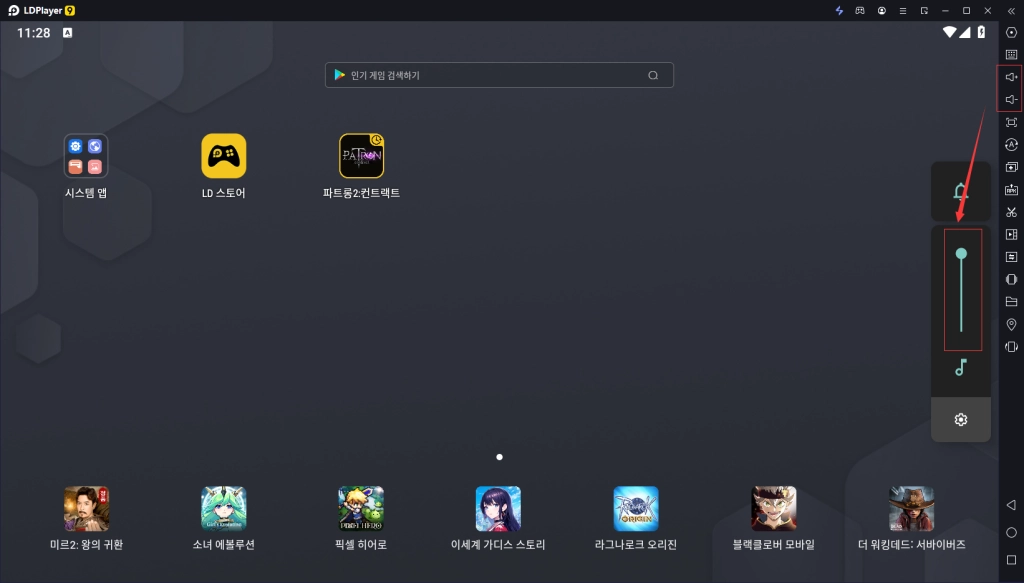Click the media volume slider handle
The image size is (1024, 583).
point(961,254)
